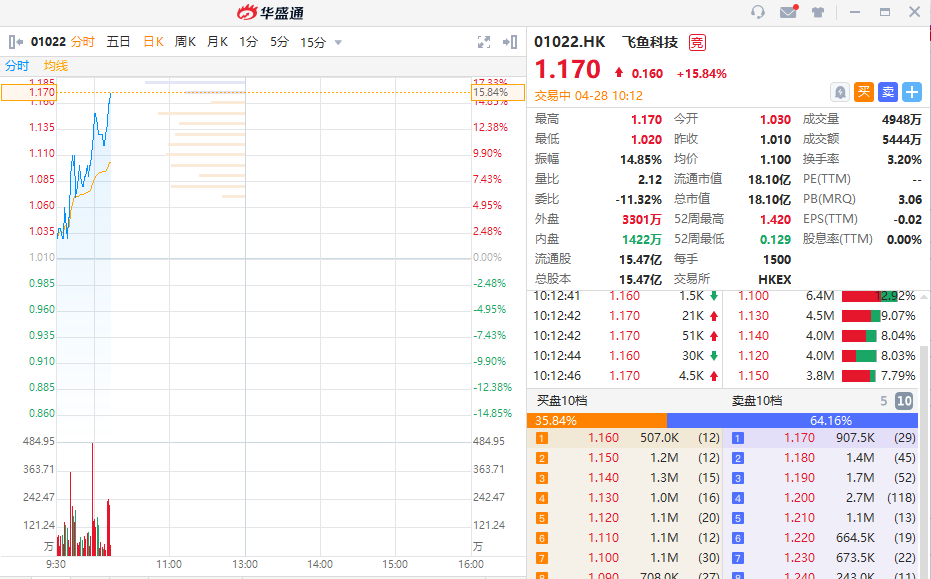Click the 总市值 18.10亿 value

tap(770, 200)
